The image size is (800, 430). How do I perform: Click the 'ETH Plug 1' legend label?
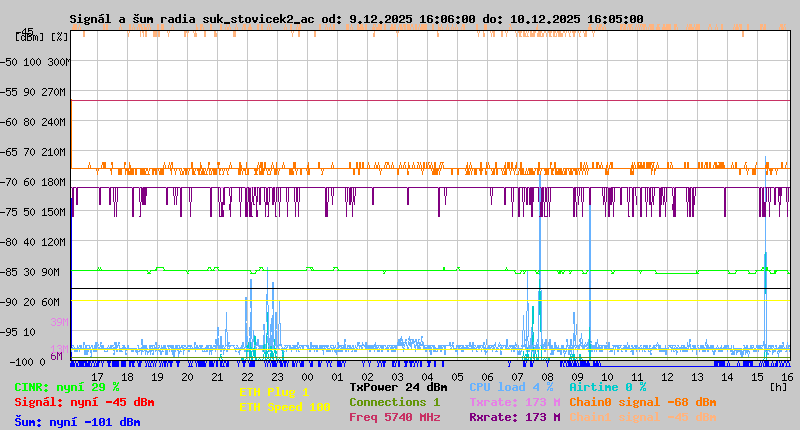274,393
